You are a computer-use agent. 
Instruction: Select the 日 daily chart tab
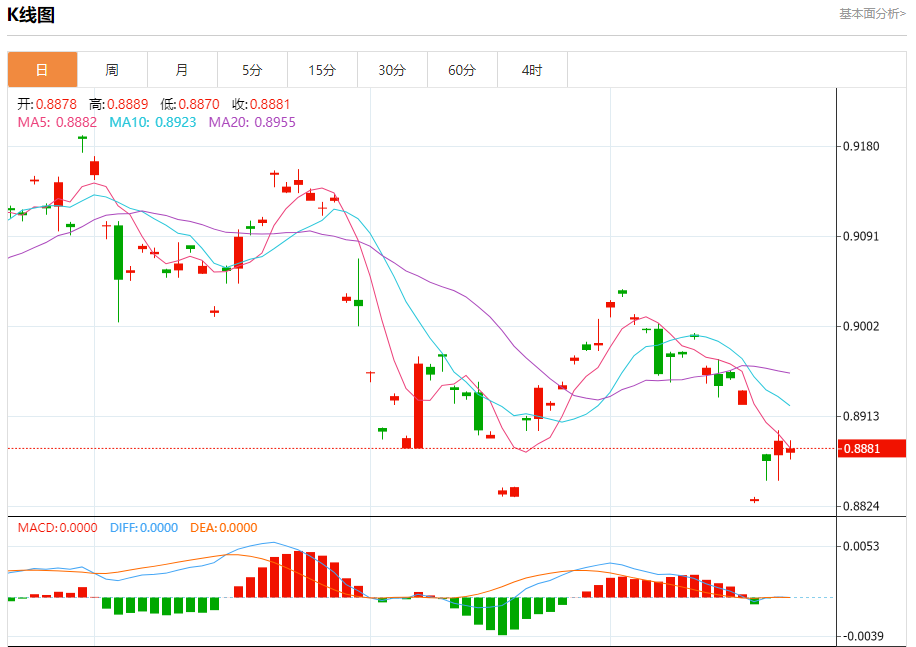coord(42,70)
